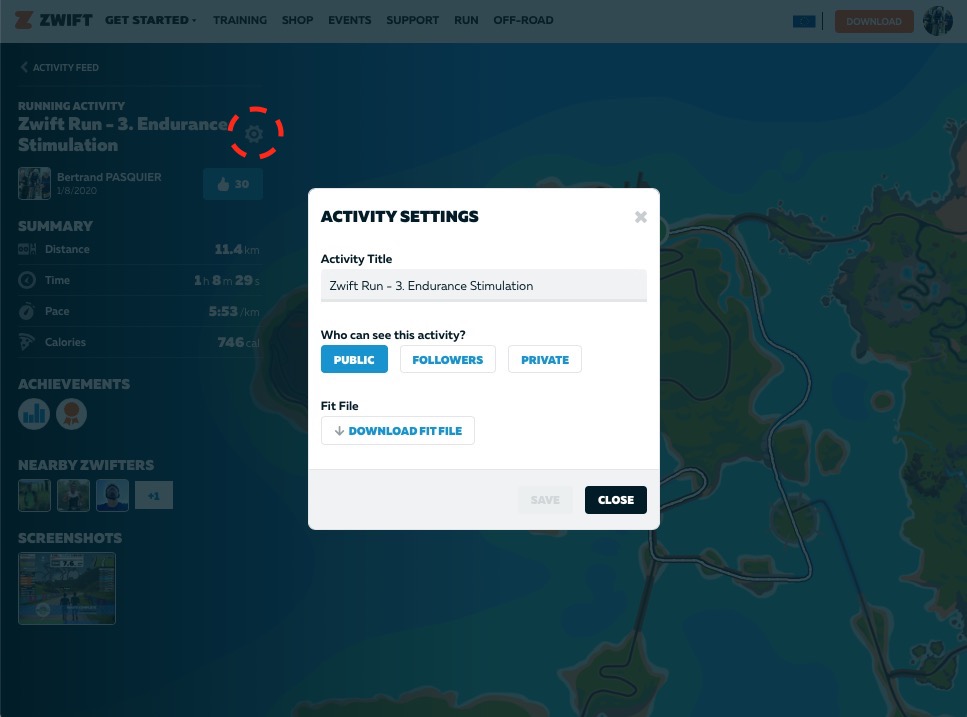This screenshot has height=717, width=967.
Task: Click the 11.4 km distance value
Action: coord(237,249)
